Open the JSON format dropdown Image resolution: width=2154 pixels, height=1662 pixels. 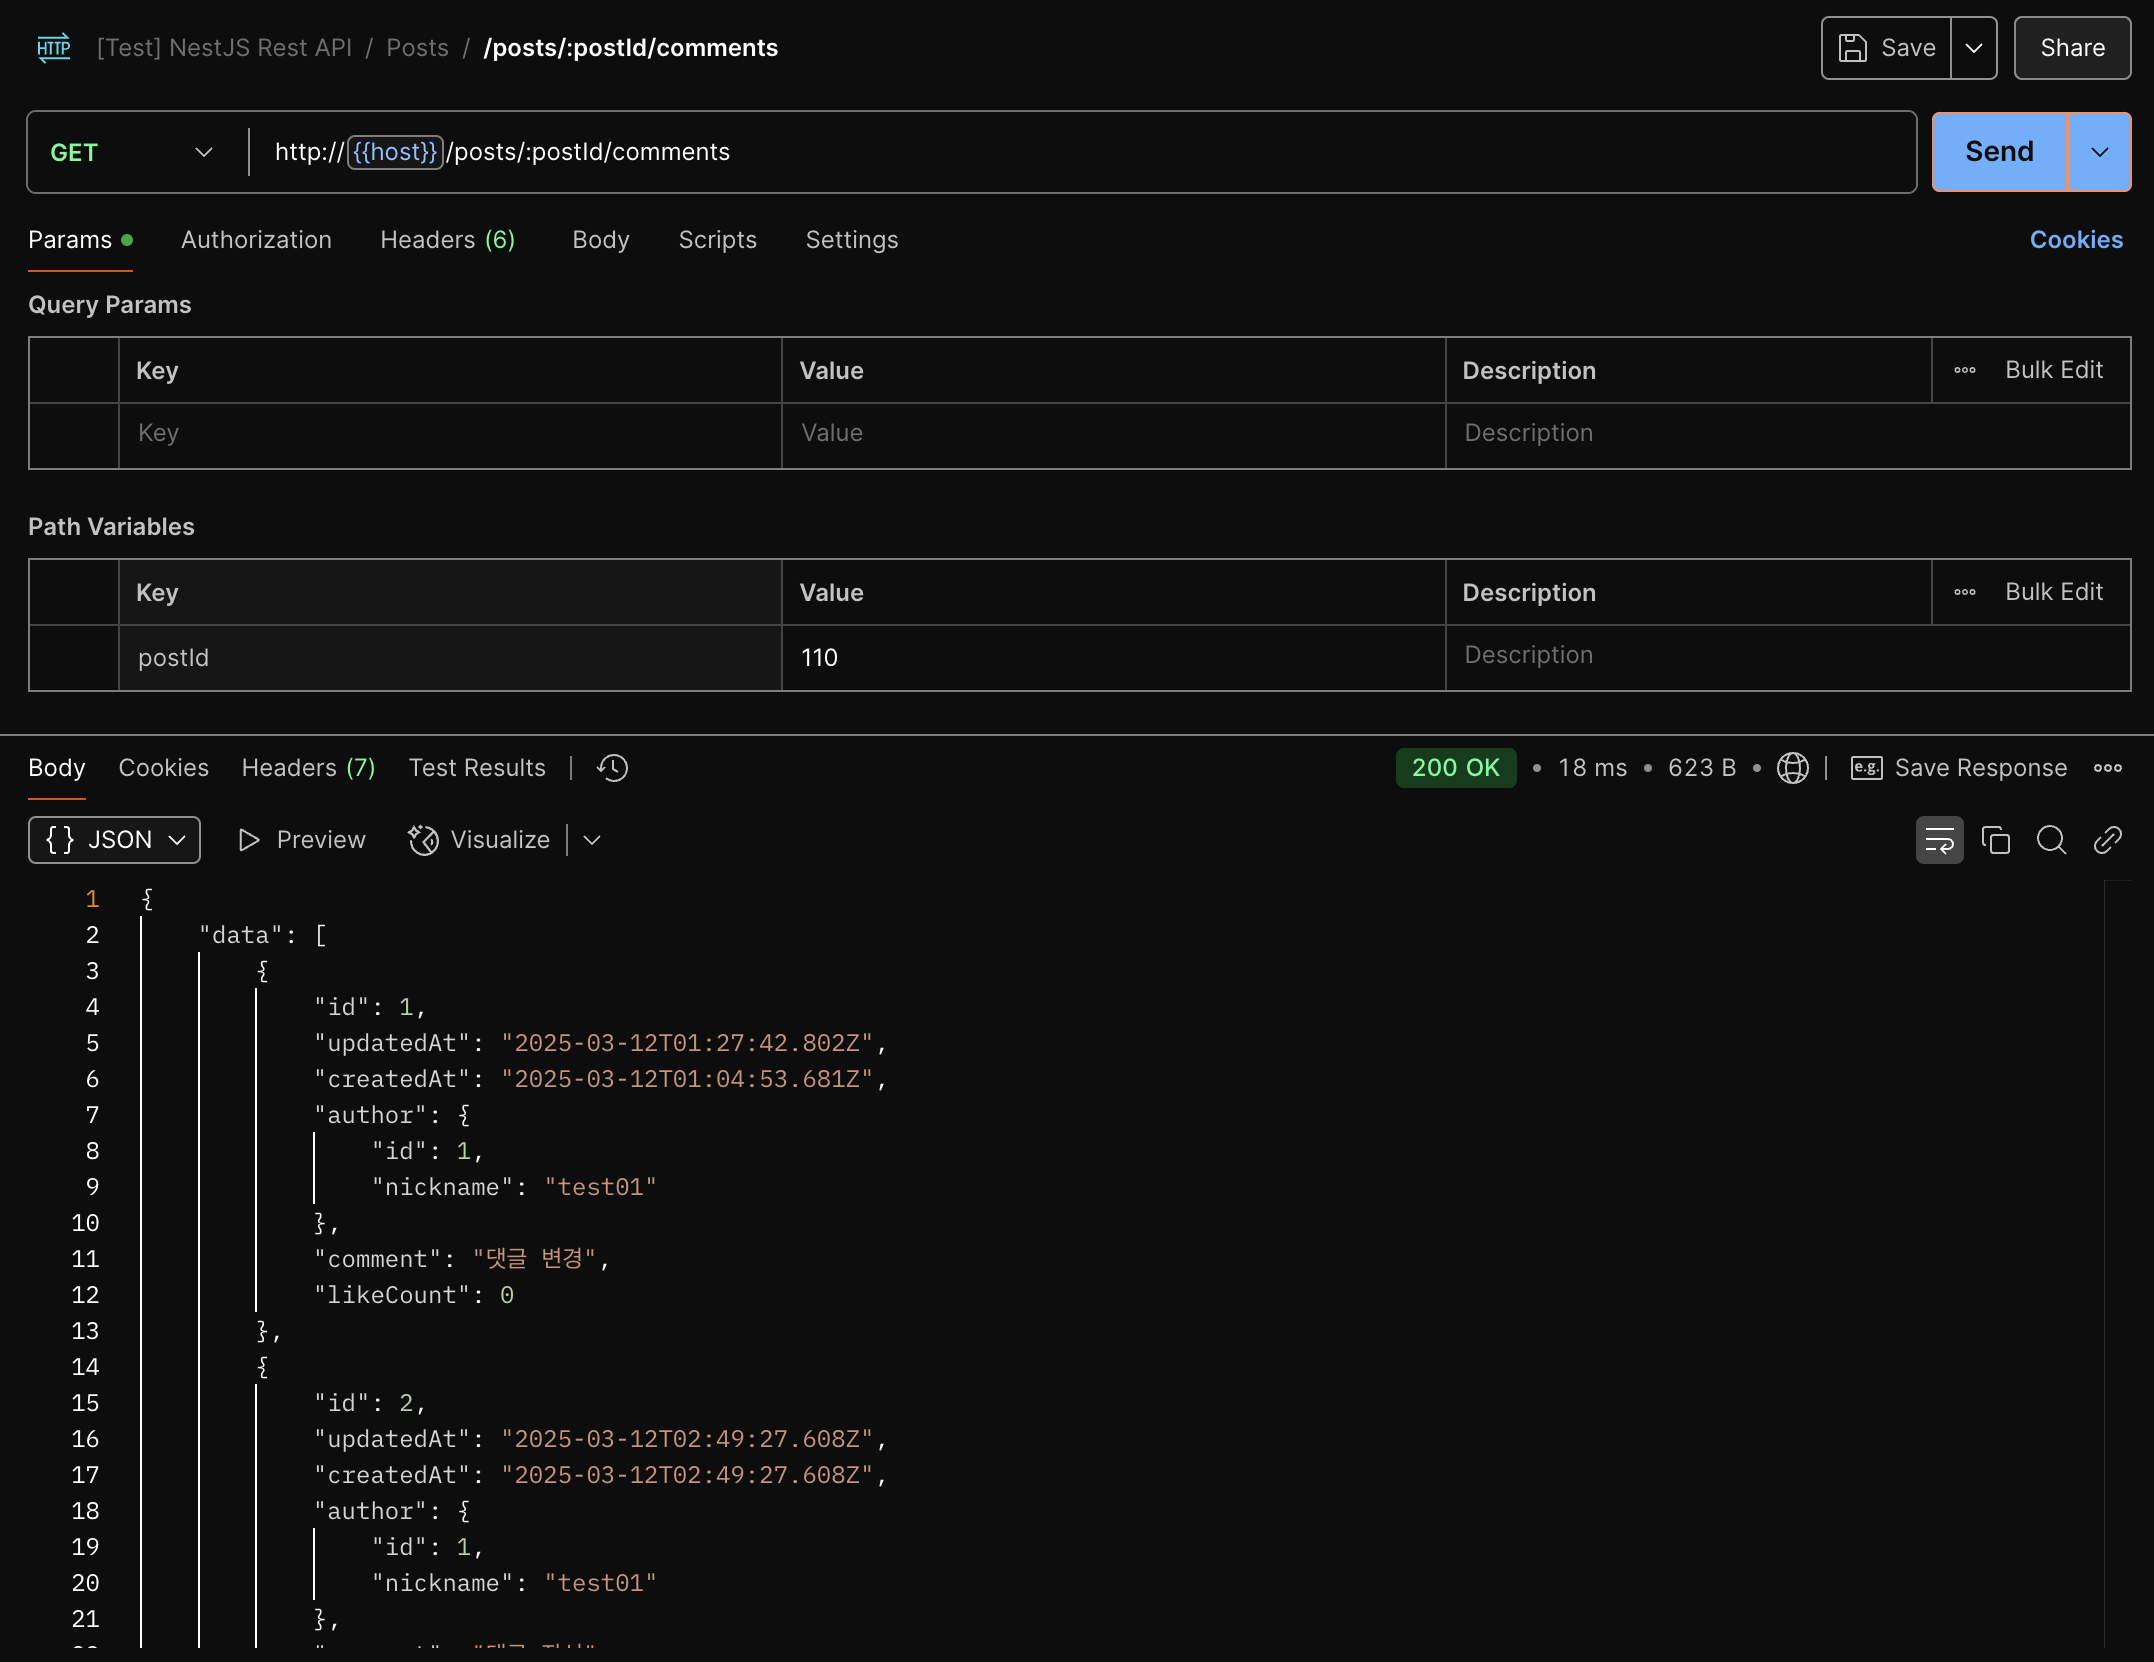click(114, 840)
